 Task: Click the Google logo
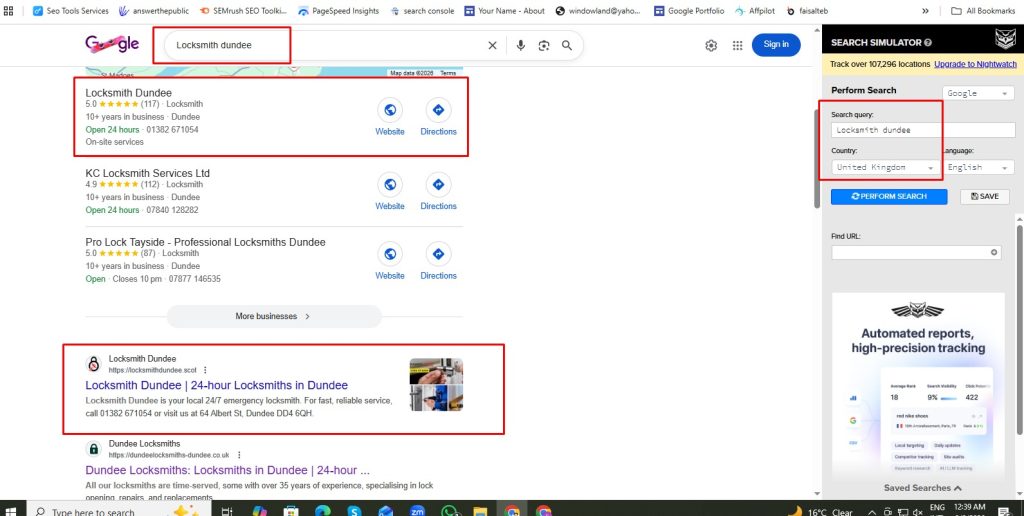112,44
